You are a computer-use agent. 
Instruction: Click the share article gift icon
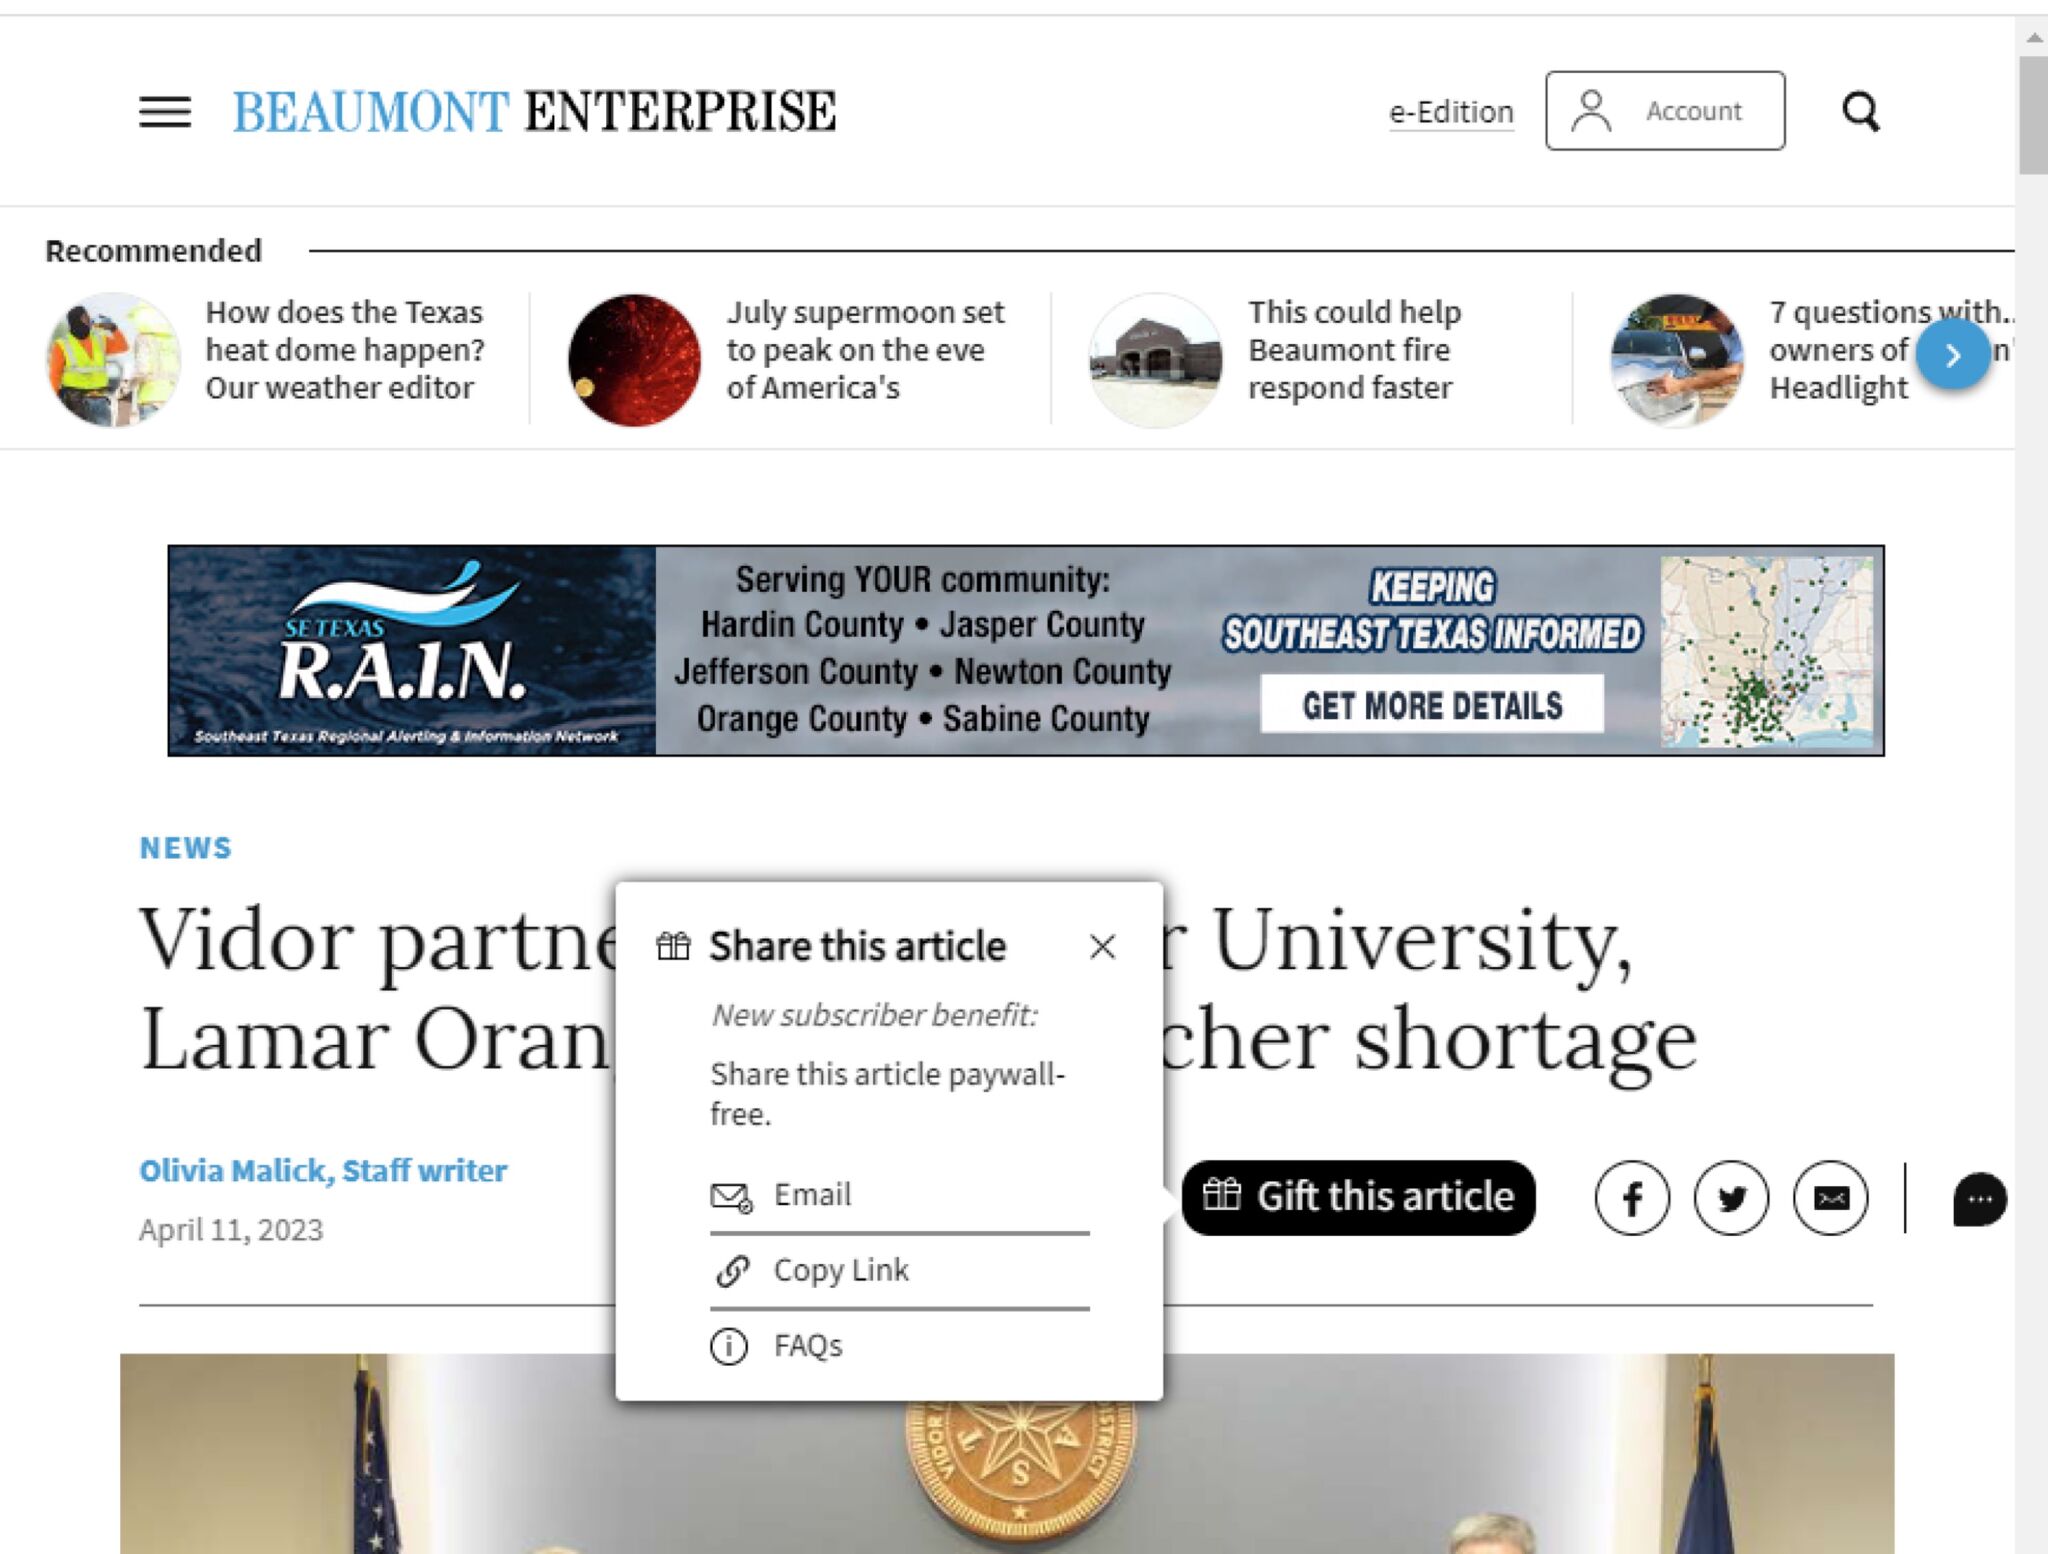(672, 945)
